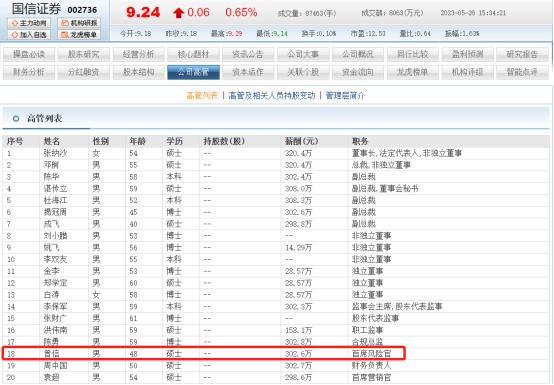Open the 机构研报 button near stock name
Screen dimensions: 554x385
click(79, 23)
